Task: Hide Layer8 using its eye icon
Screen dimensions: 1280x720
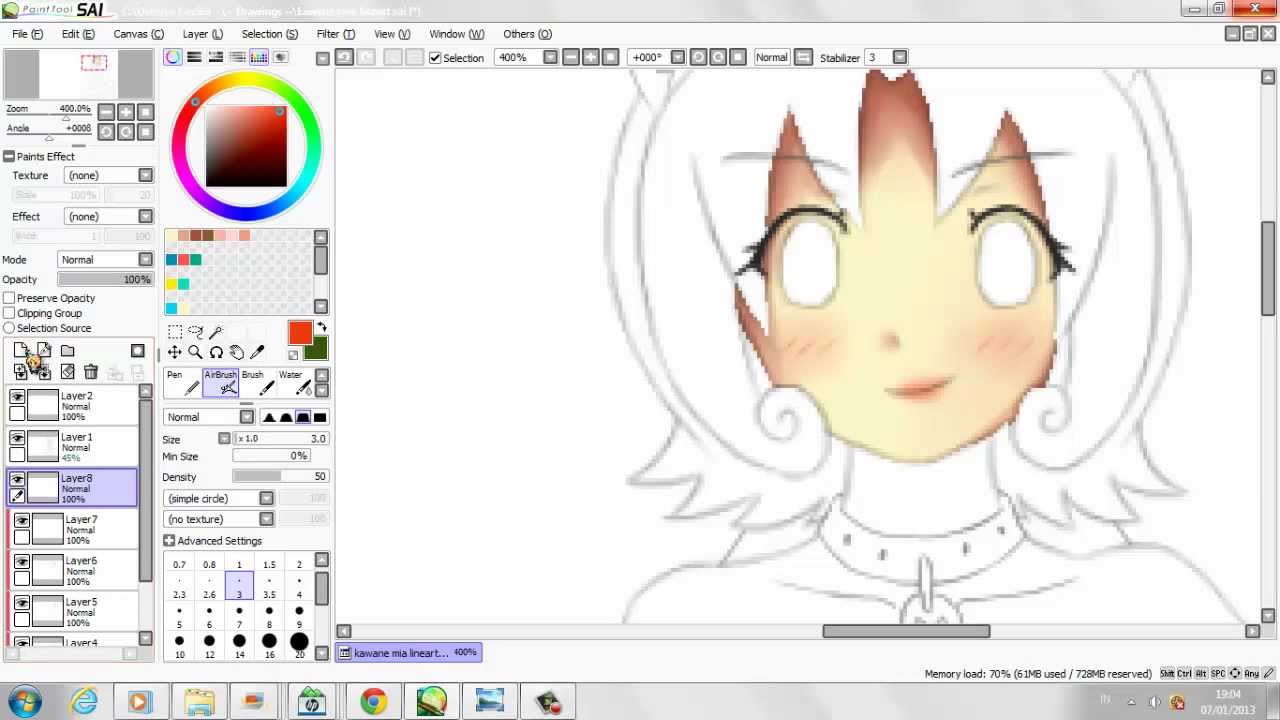Action: [x=17, y=479]
